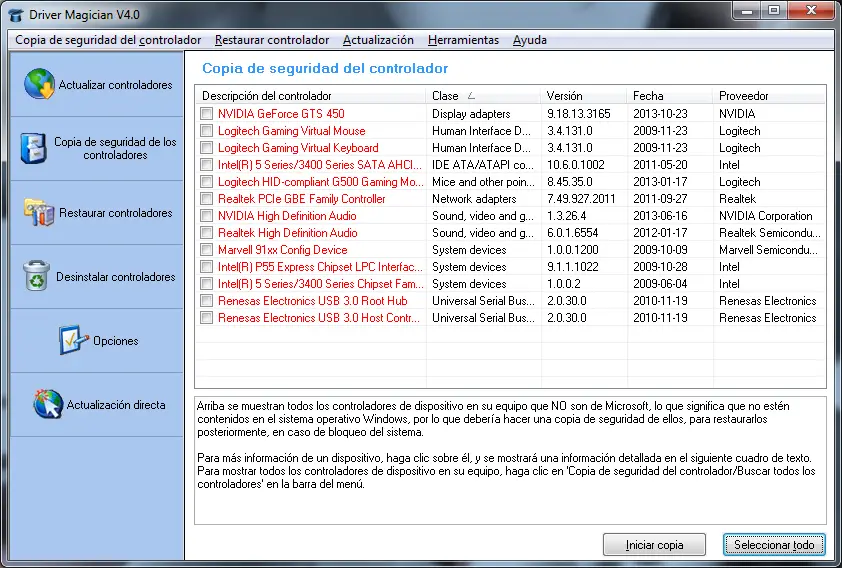Click the date 2012-01-17 cell

(660, 232)
